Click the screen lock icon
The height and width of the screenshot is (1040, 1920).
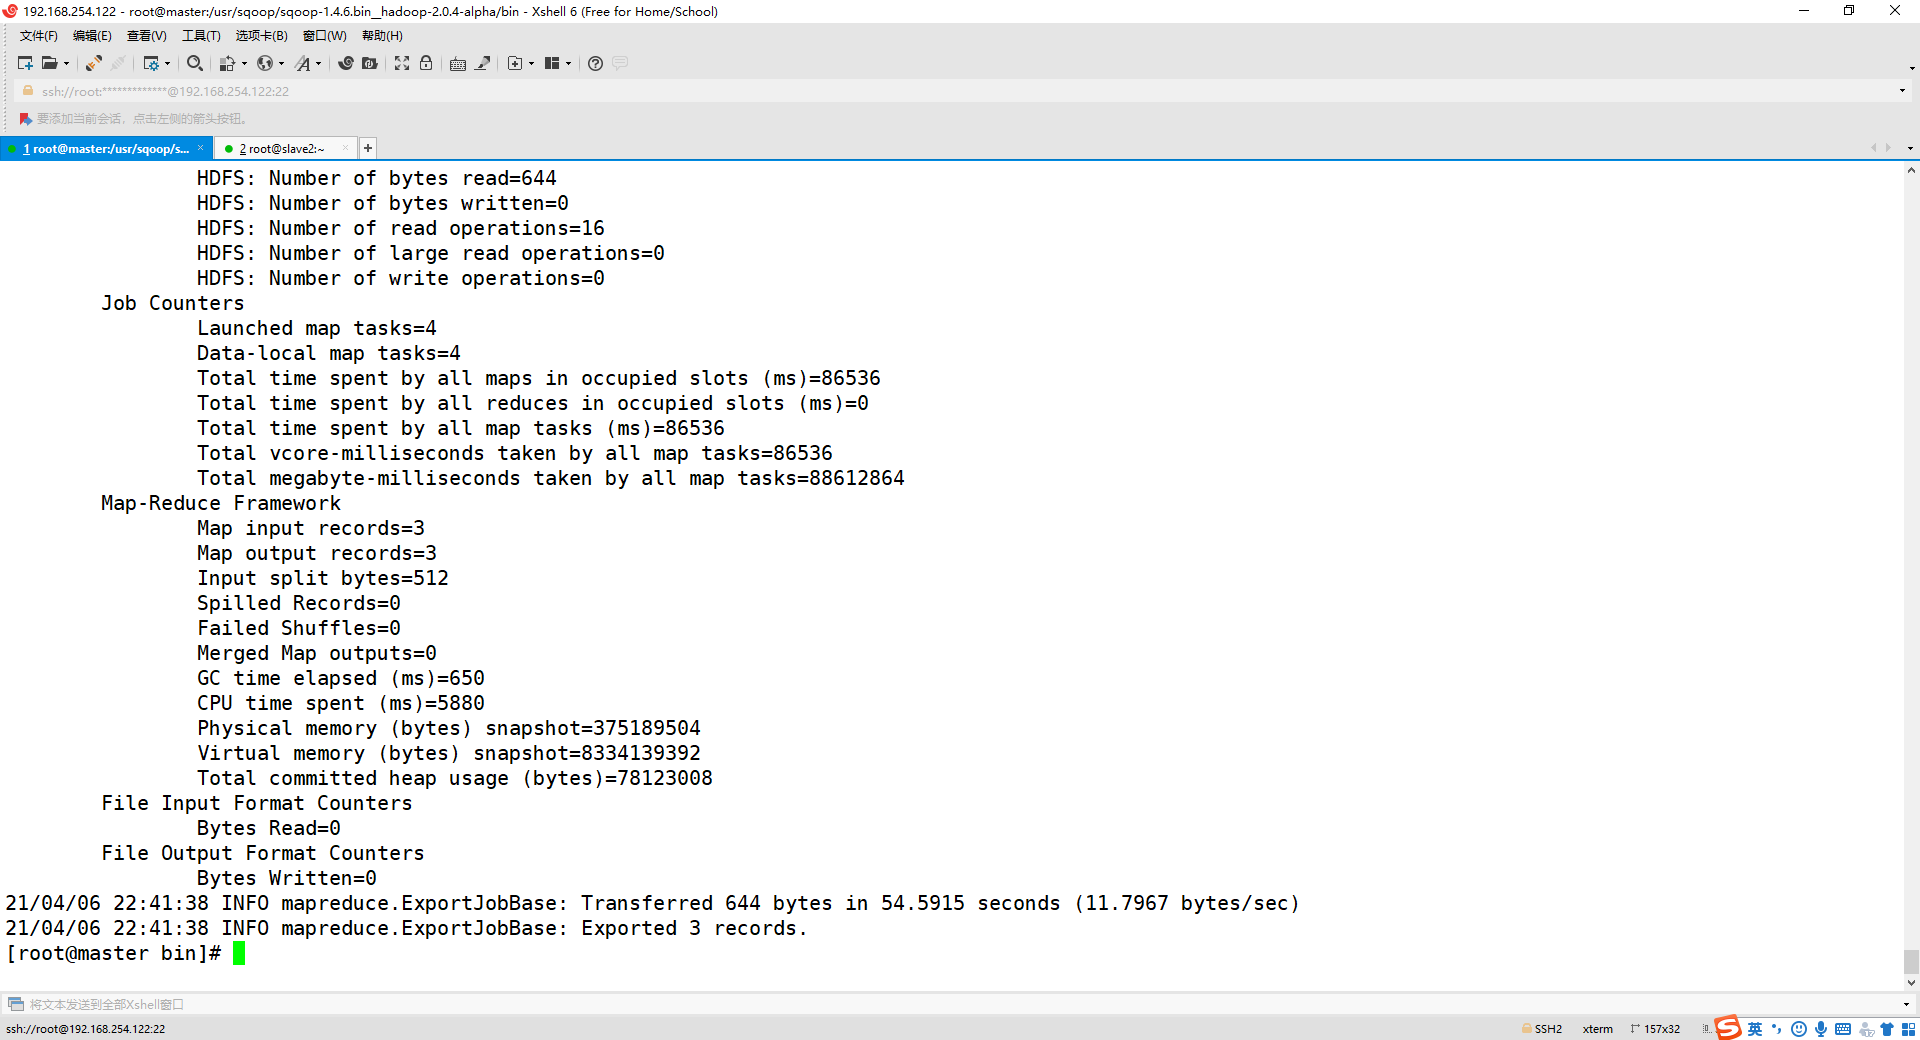426,63
